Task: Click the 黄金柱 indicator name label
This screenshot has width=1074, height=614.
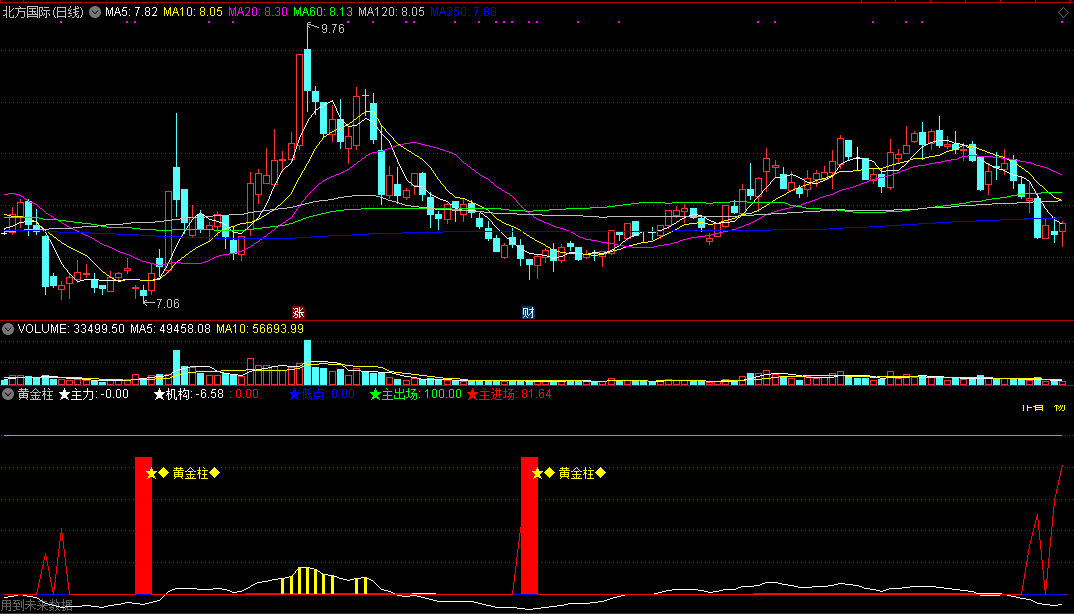Action: click(x=36, y=394)
